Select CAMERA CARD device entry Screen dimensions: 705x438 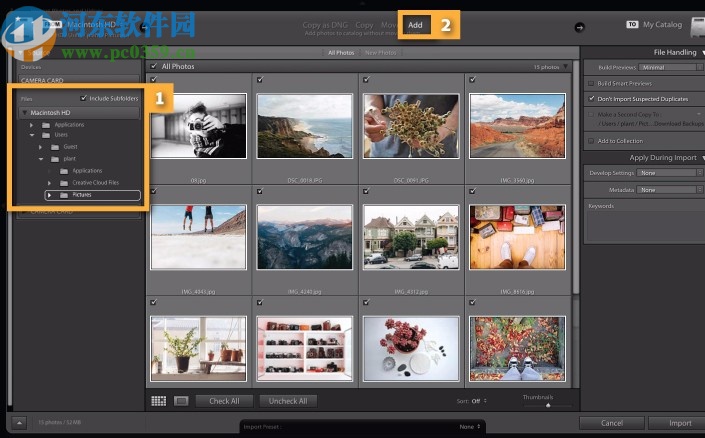pos(42,80)
